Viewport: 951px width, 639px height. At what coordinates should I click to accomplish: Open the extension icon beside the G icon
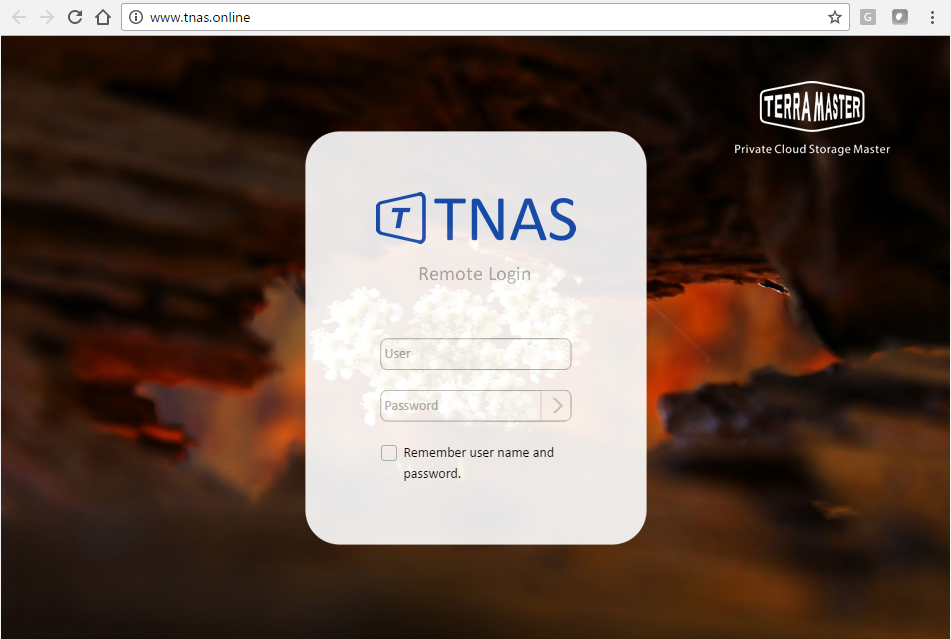tap(900, 17)
